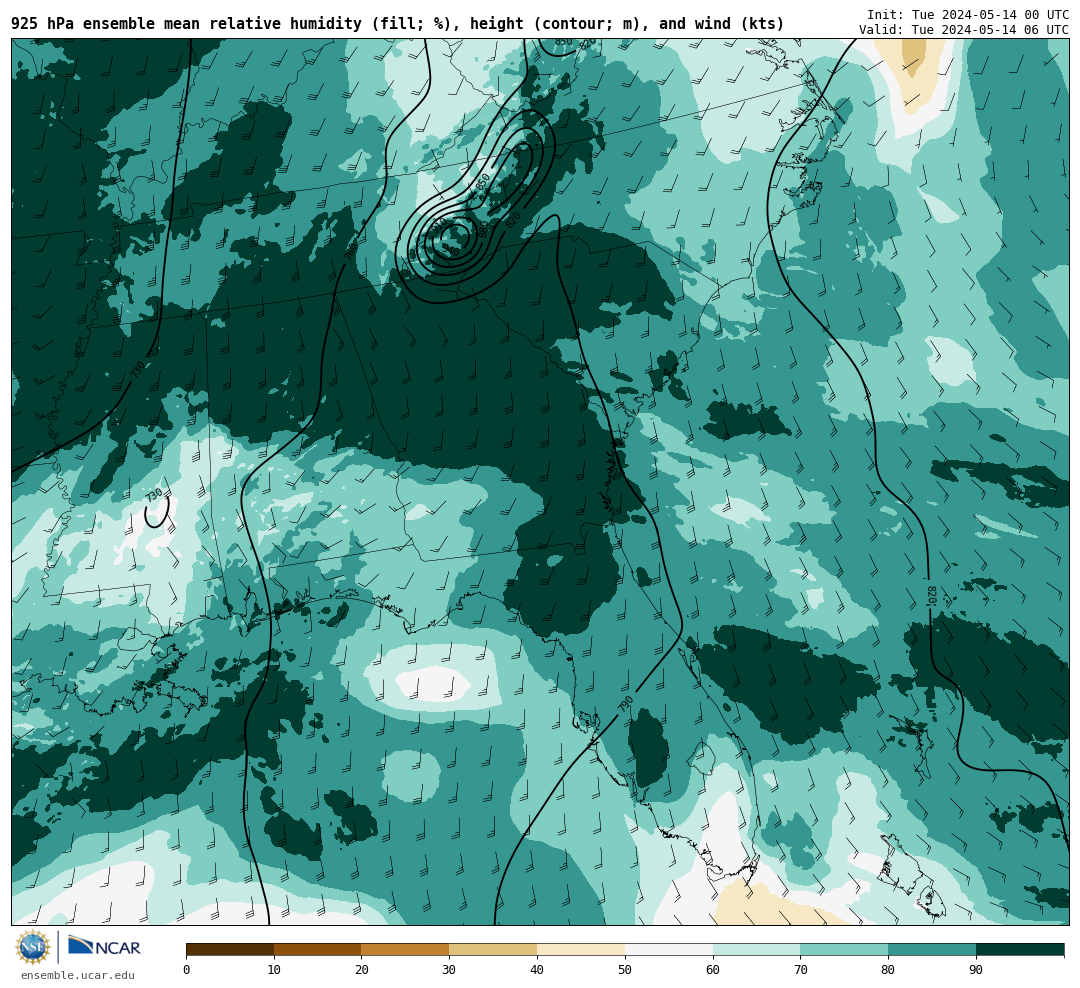
Task: Select the 90-100% dark green colorbar segment
Action: pyautogui.click(x=1020, y=949)
